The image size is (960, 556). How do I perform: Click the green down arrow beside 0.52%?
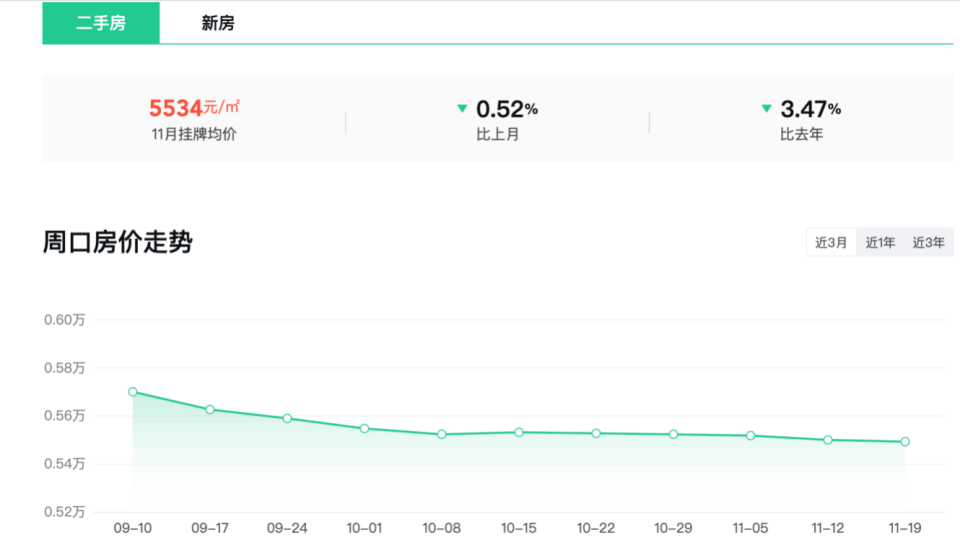[462, 108]
